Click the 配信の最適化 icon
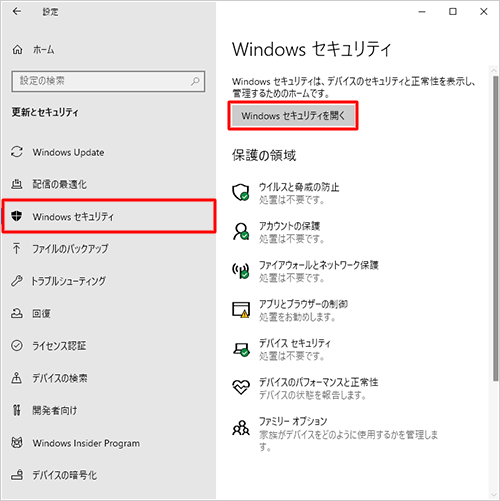 (x=17, y=184)
